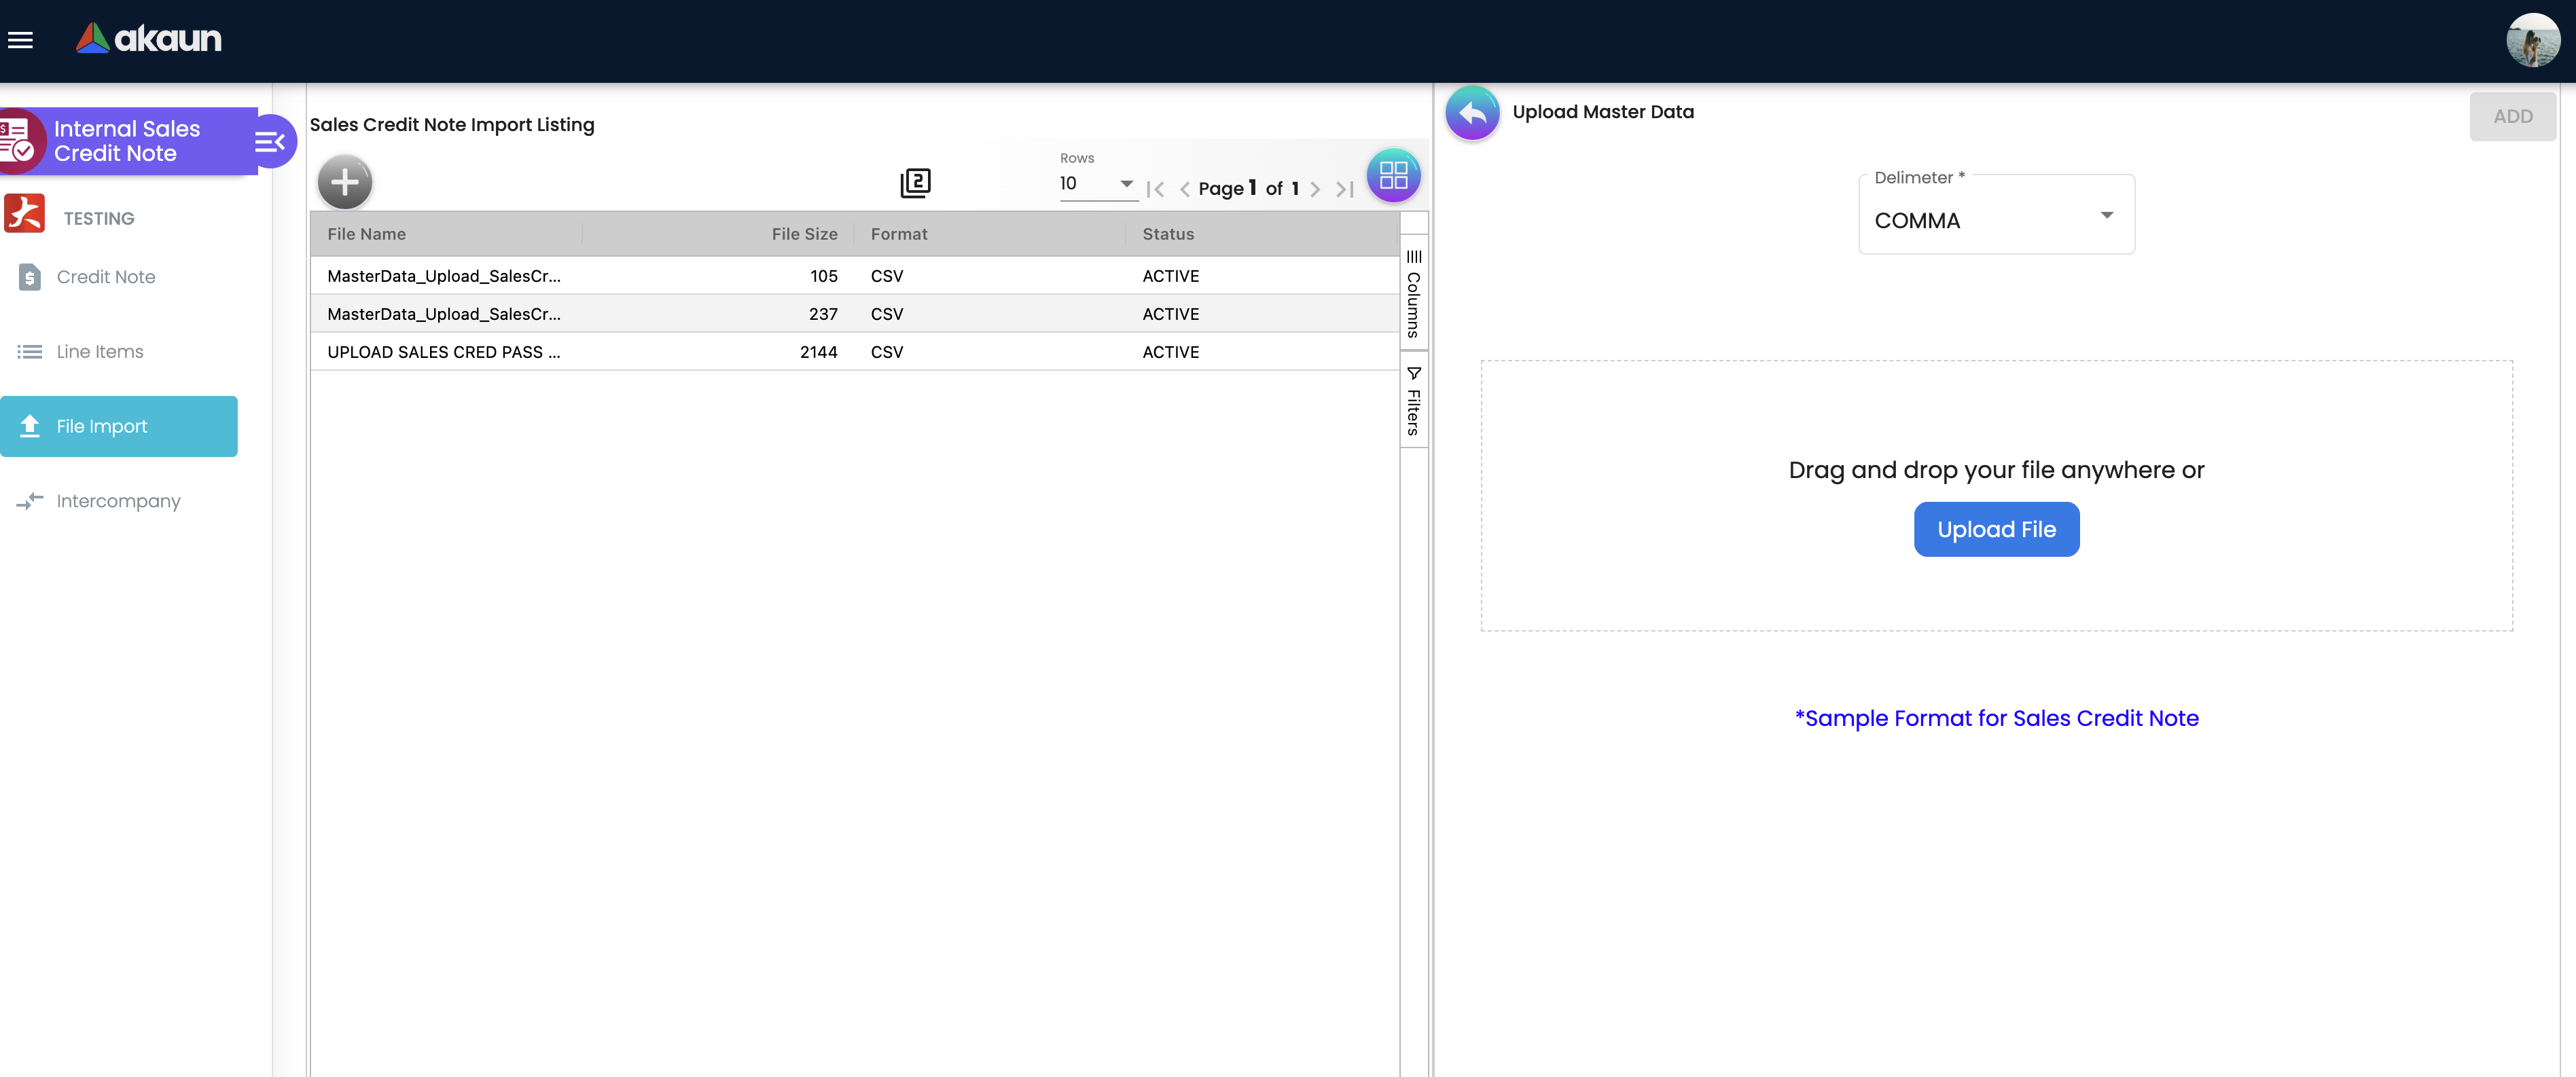
Task: Click the TESTING company logo icon
Action: tap(25, 214)
